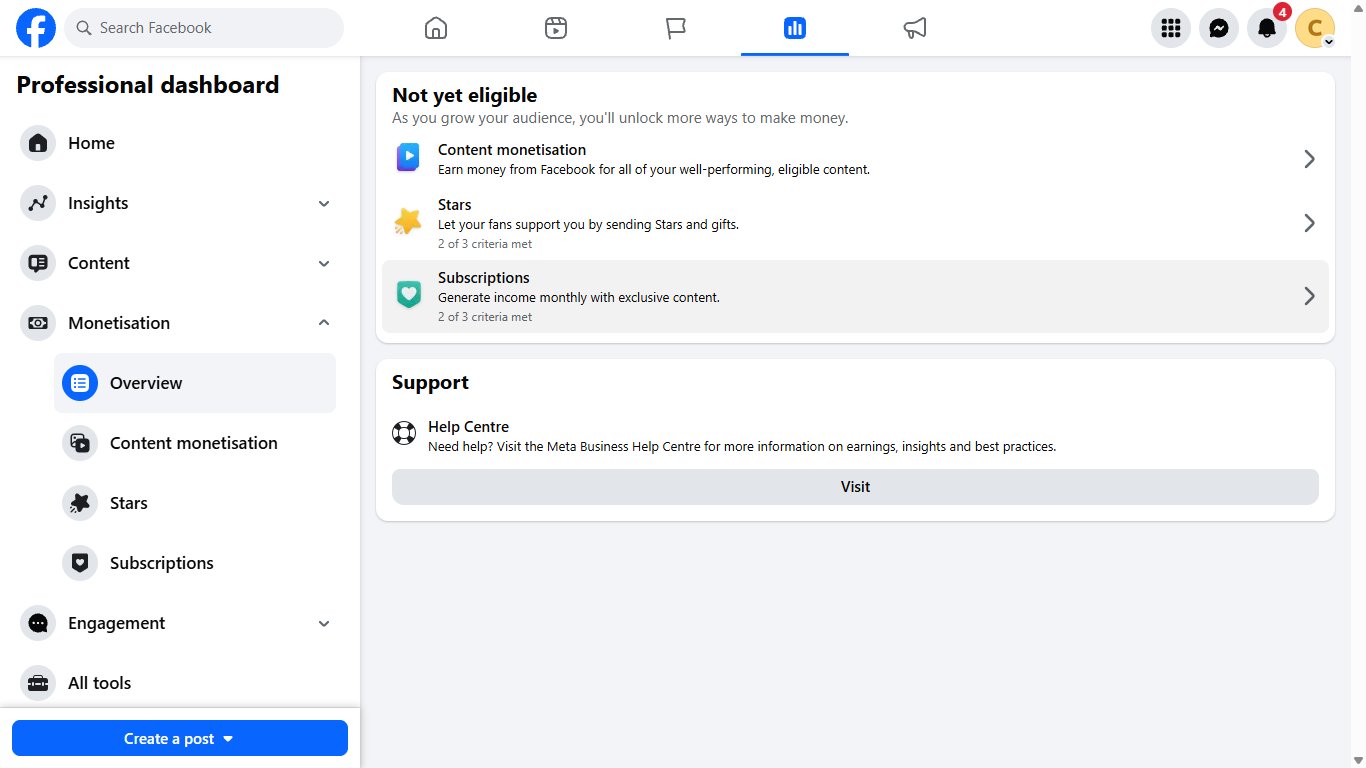Click the Visit button

point(855,487)
